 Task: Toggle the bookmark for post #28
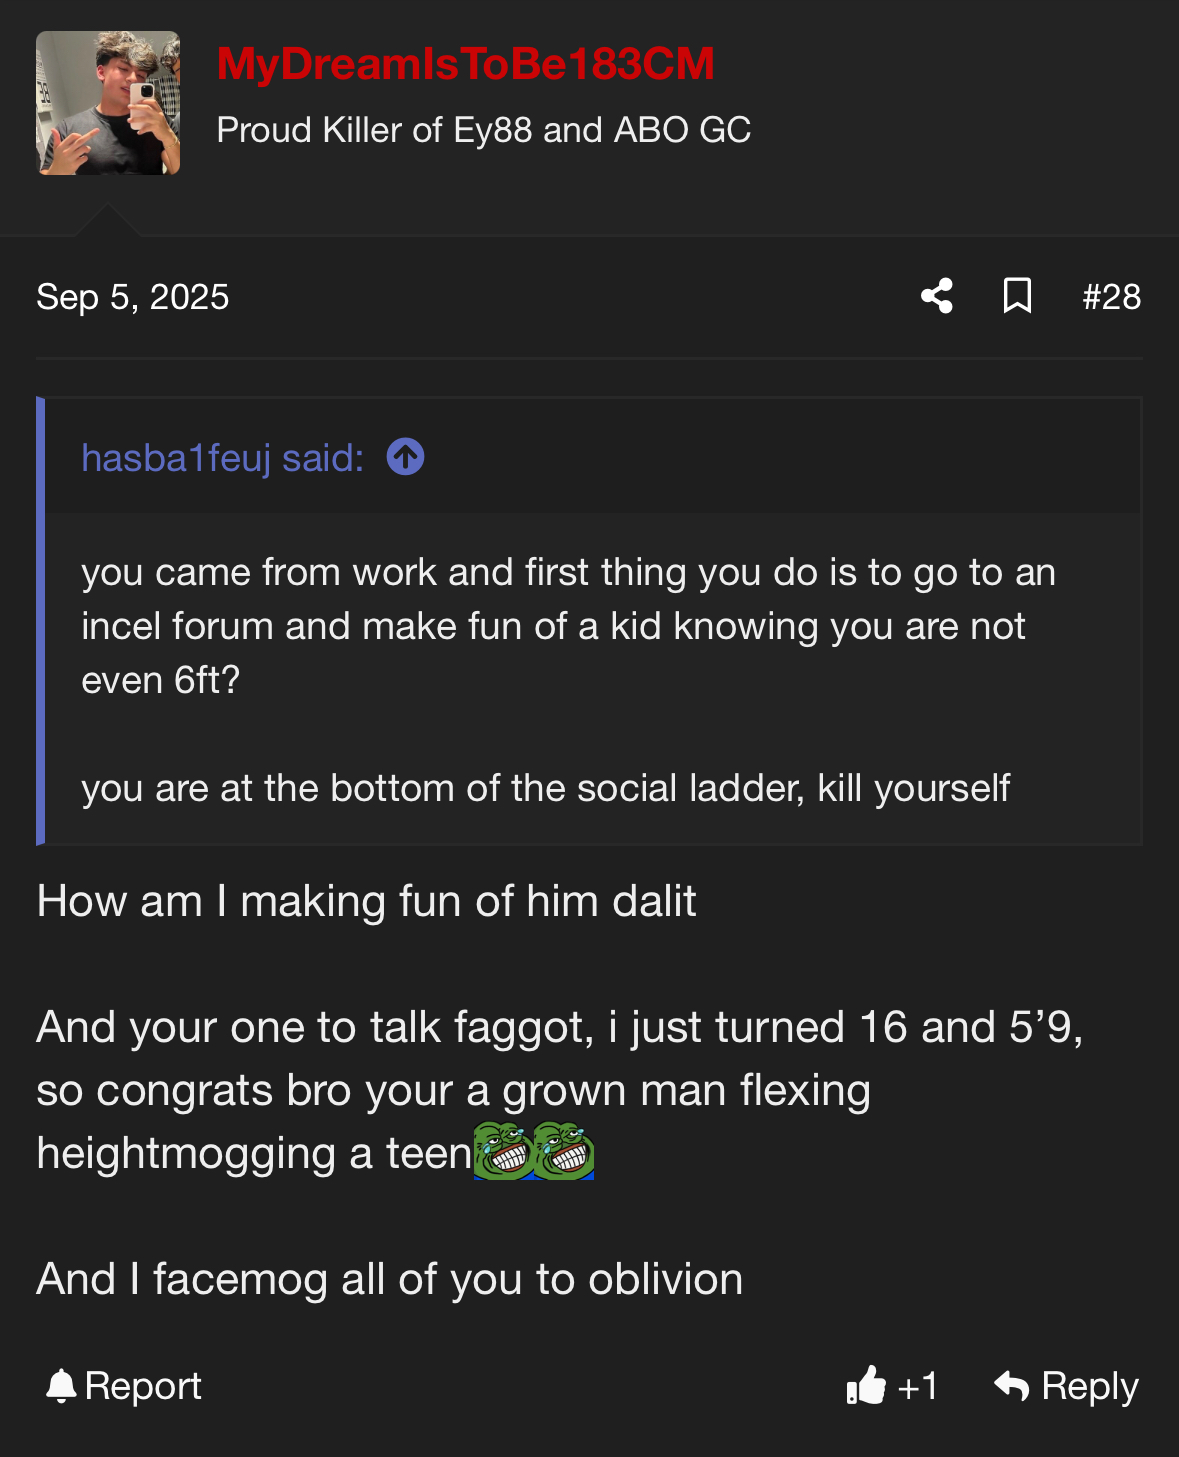point(1017,296)
